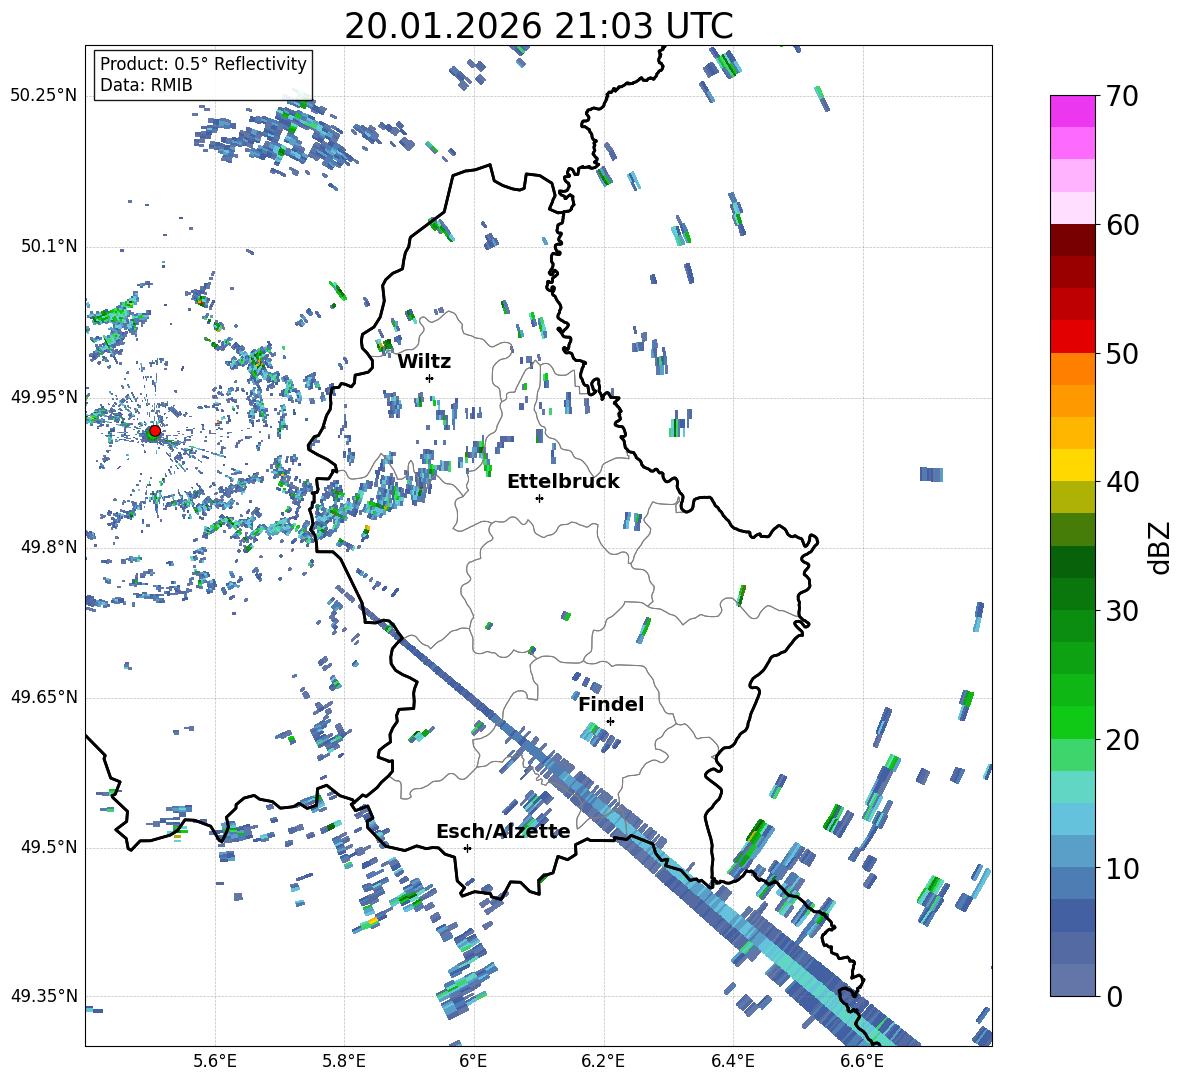Click the dark red colorbar segment below 60
The height and width of the screenshot is (1081, 1184).
point(1072,240)
